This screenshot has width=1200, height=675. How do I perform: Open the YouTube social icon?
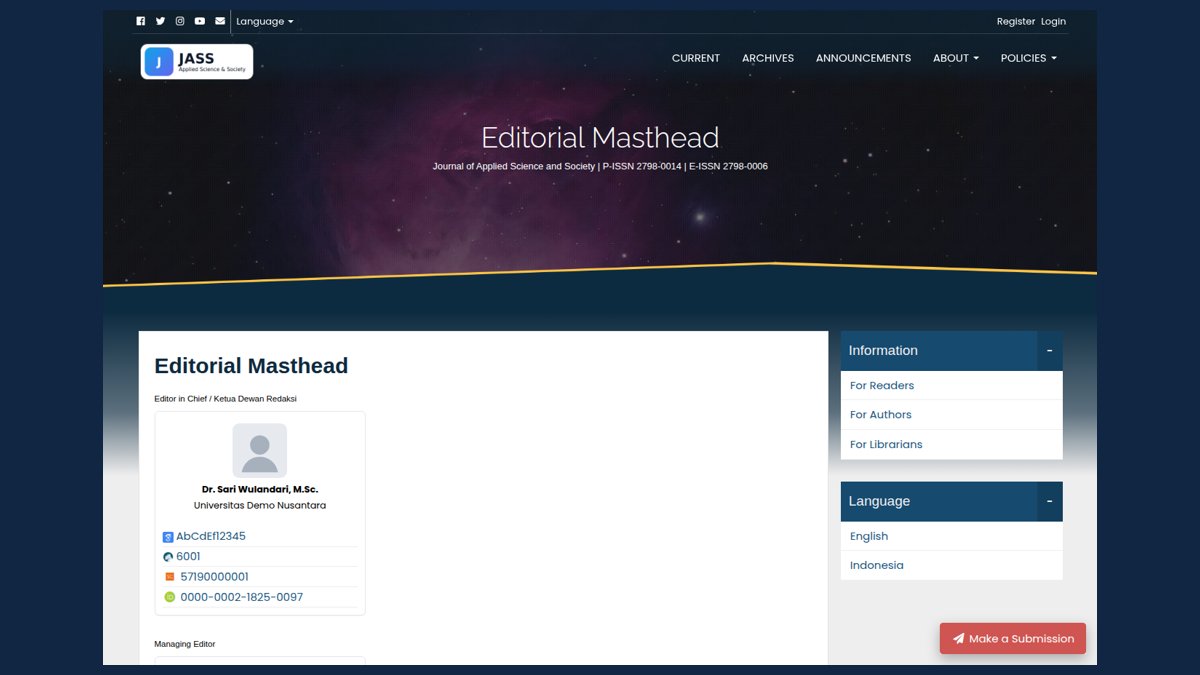[200, 21]
